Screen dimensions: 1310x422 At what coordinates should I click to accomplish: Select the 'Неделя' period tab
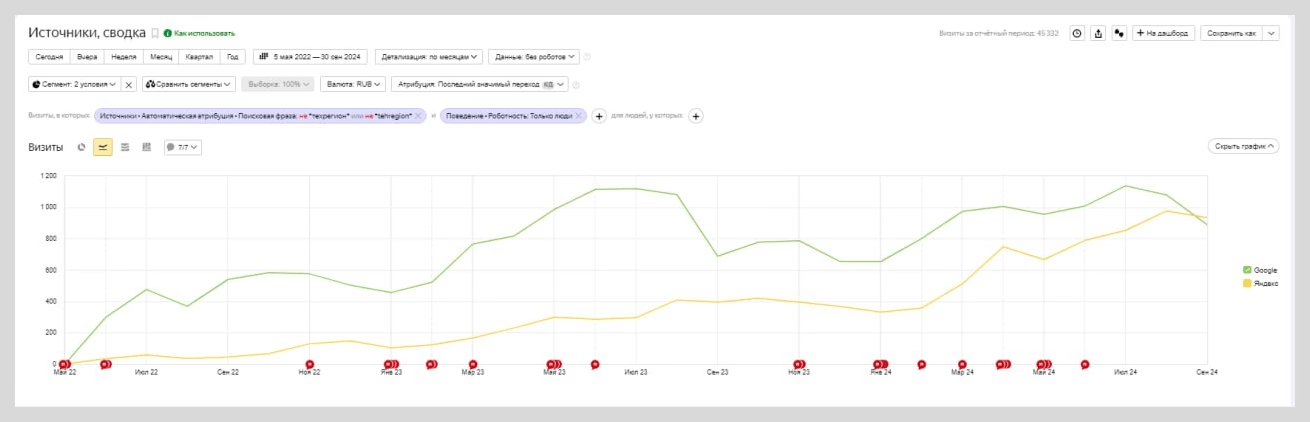(x=124, y=57)
